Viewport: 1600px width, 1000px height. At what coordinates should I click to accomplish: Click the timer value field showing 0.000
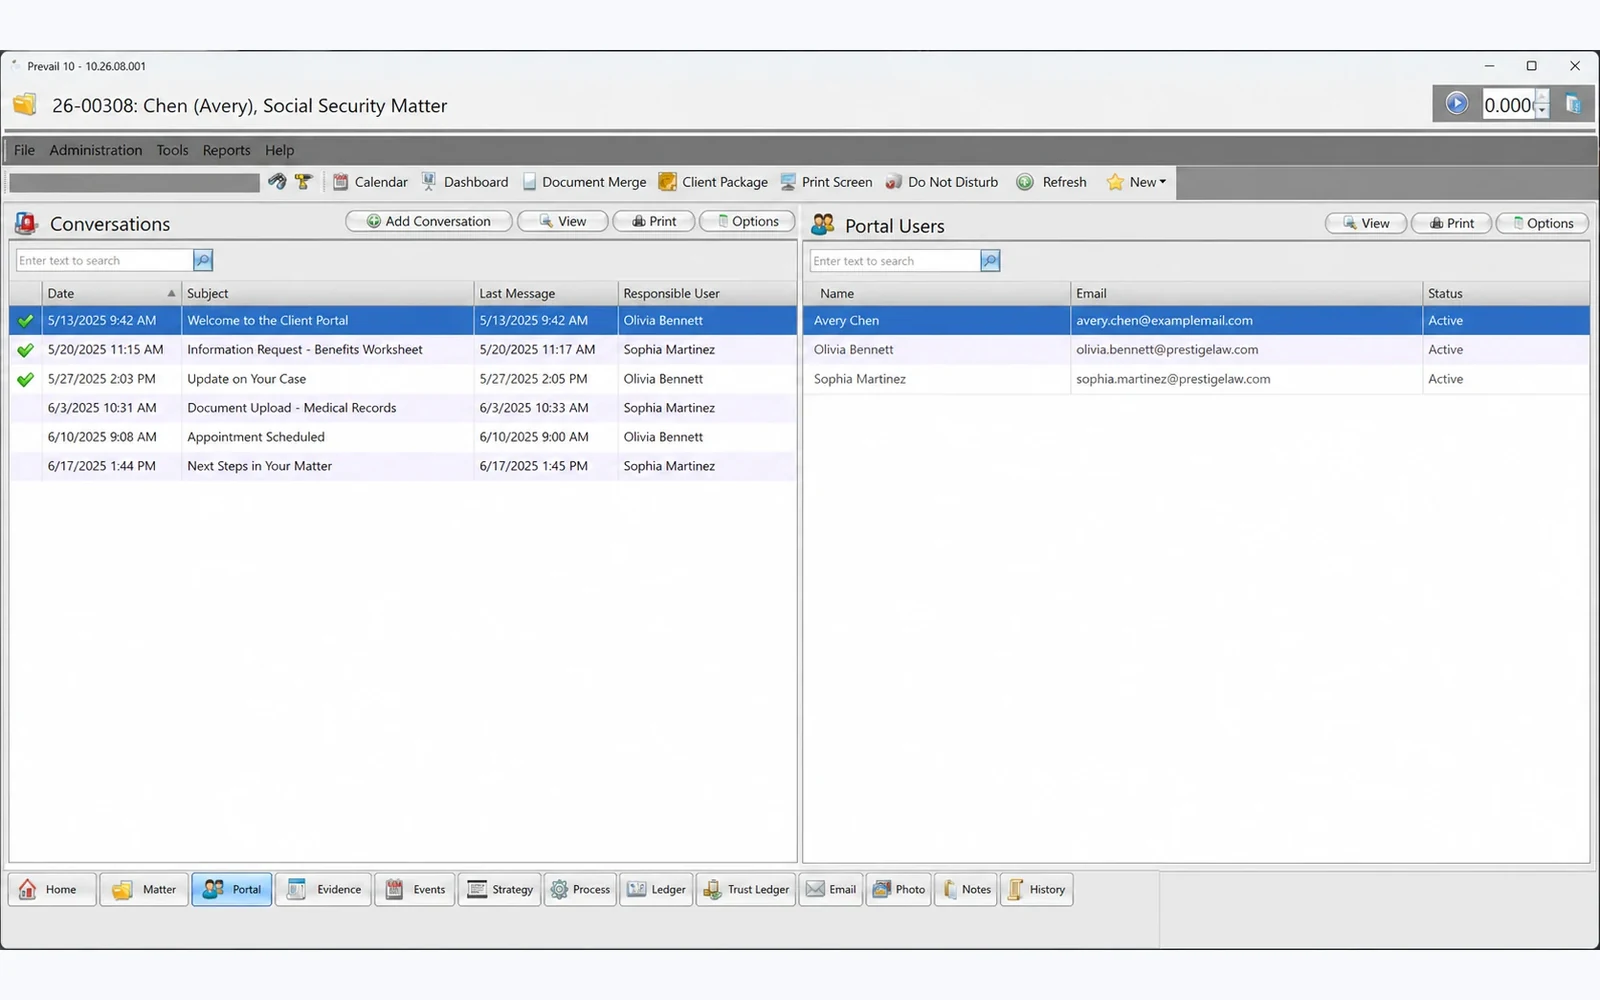(1508, 105)
